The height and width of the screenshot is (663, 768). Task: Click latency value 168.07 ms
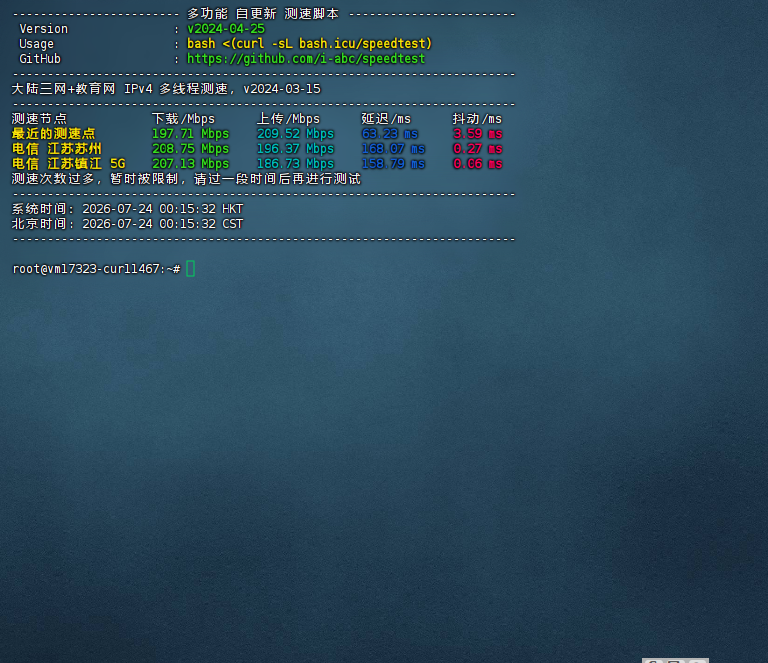(393, 148)
